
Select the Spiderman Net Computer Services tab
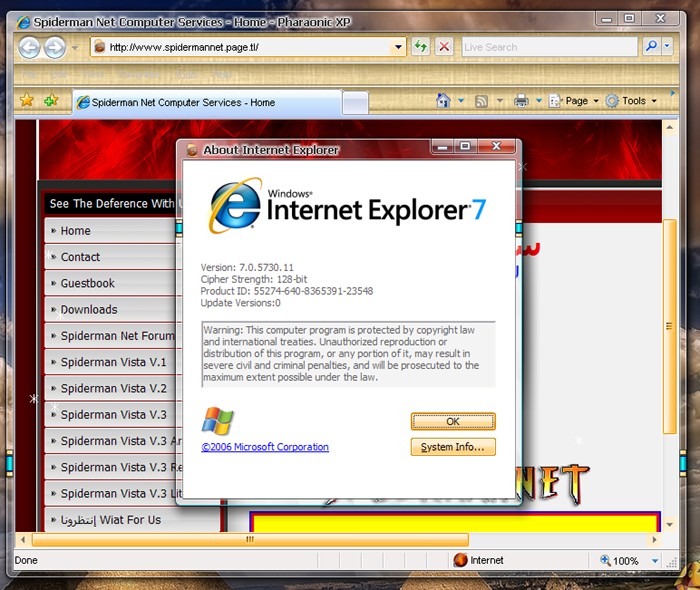[x=207, y=102]
